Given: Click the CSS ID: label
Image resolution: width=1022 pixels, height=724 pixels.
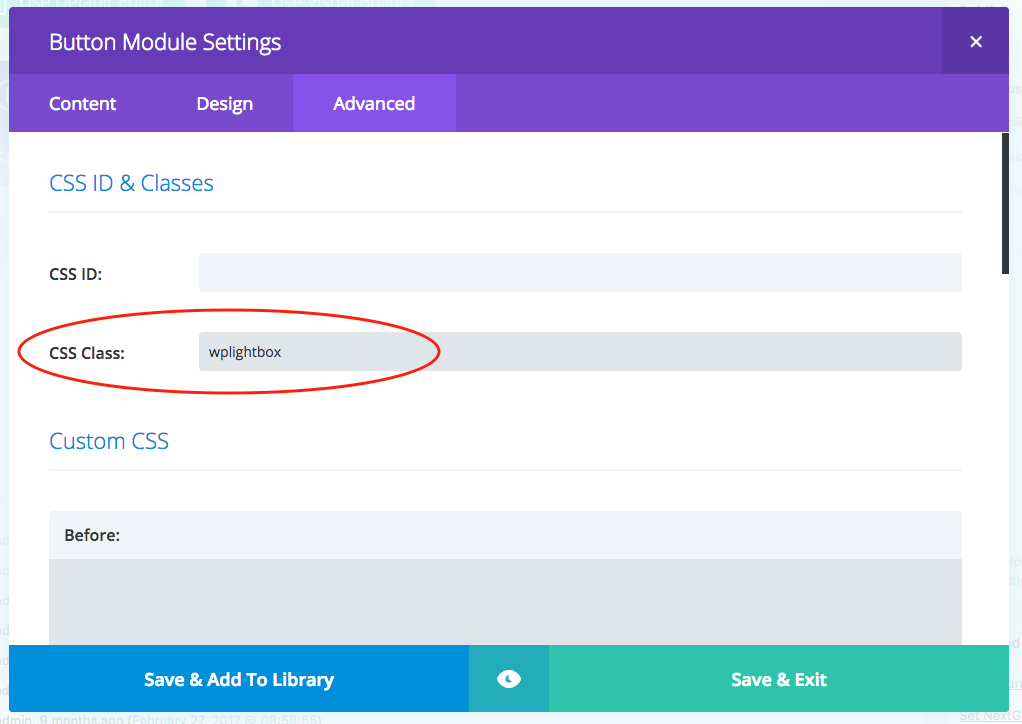Looking at the screenshot, I should click(x=76, y=274).
